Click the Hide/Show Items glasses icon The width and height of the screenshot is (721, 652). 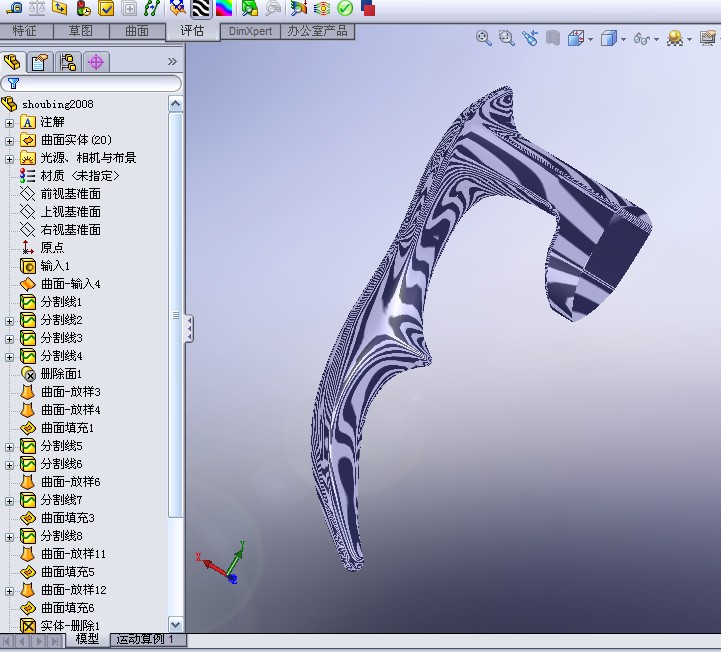point(641,39)
